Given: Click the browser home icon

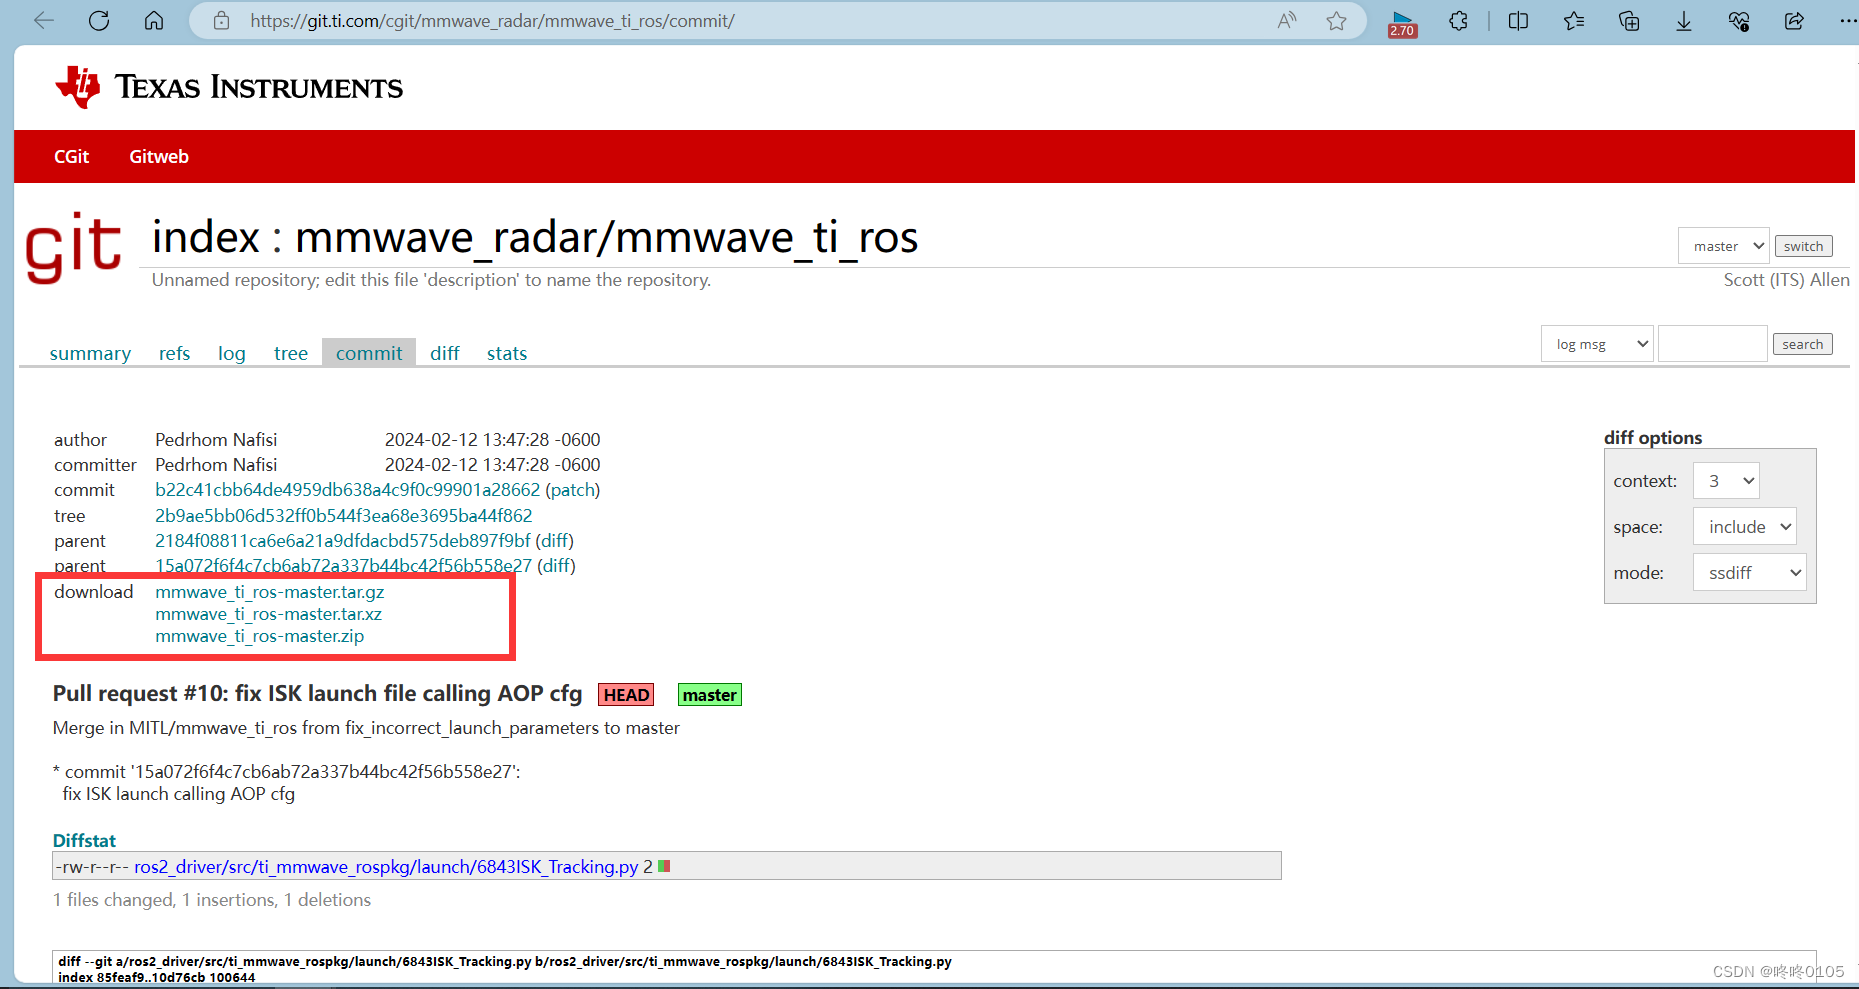Looking at the screenshot, I should tap(154, 20).
